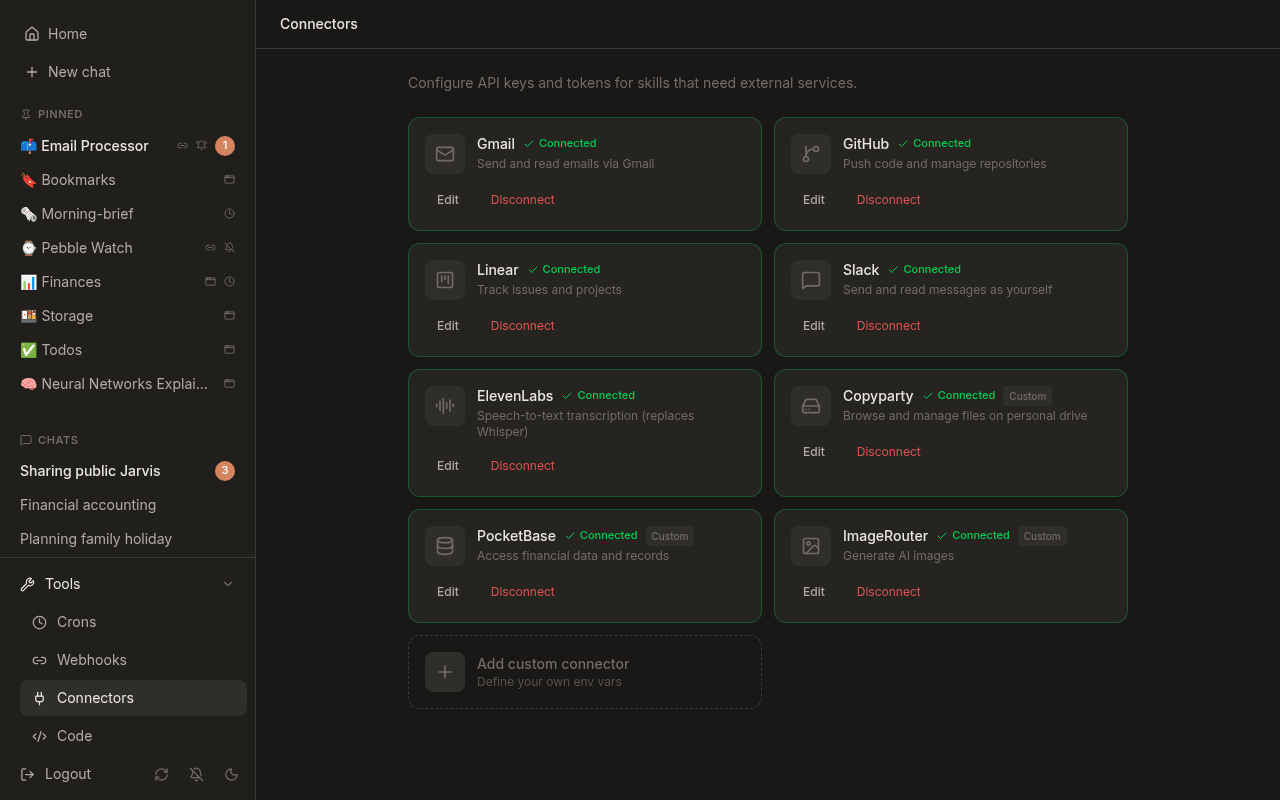Screen dimensions: 1280x800
Task: Click the link icon beside Email Processor
Action: coord(182,146)
